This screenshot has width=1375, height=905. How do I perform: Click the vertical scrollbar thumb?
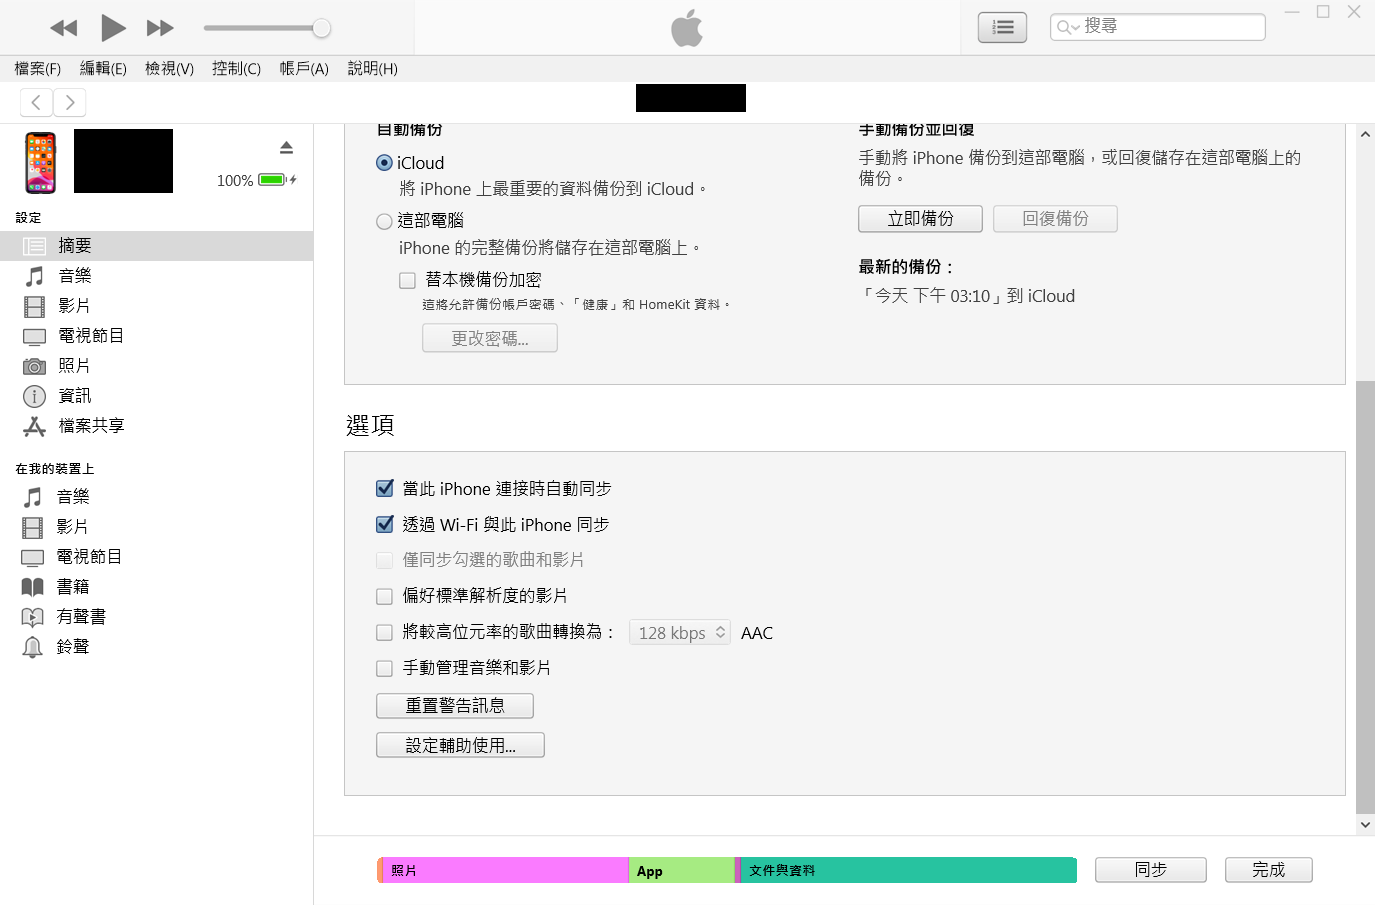[1365, 597]
